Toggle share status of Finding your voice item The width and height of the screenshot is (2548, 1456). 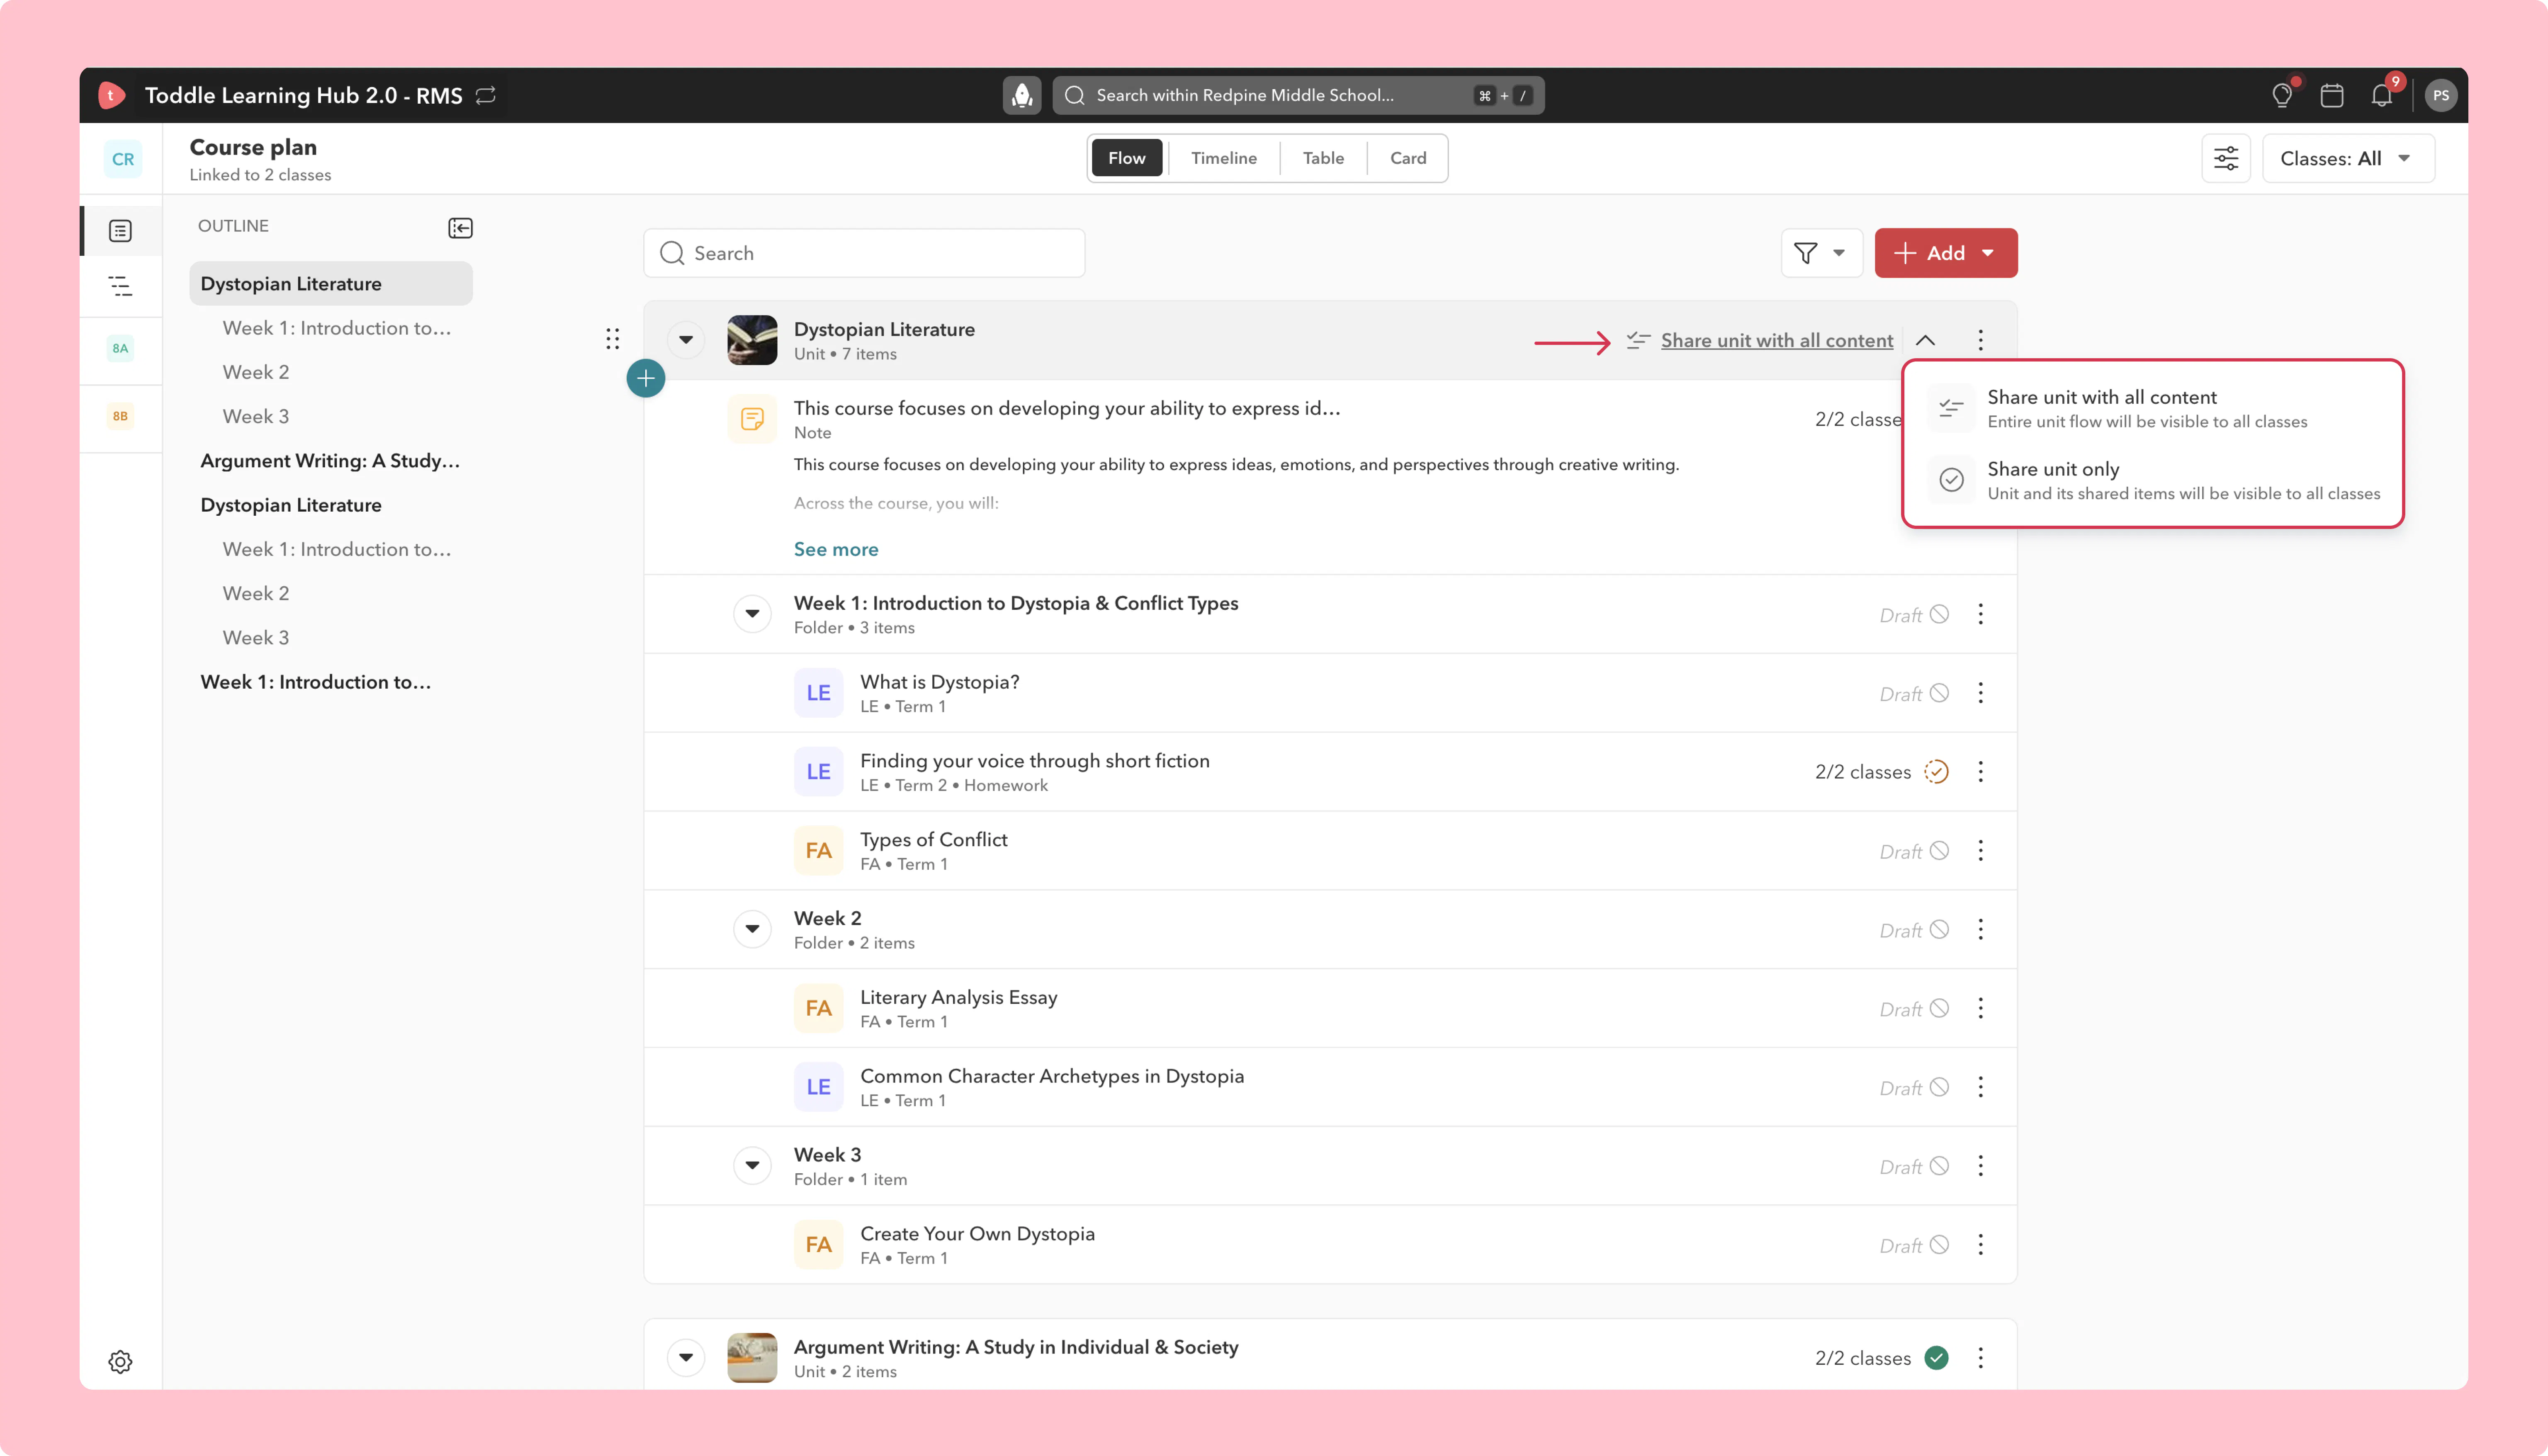pyautogui.click(x=1937, y=771)
